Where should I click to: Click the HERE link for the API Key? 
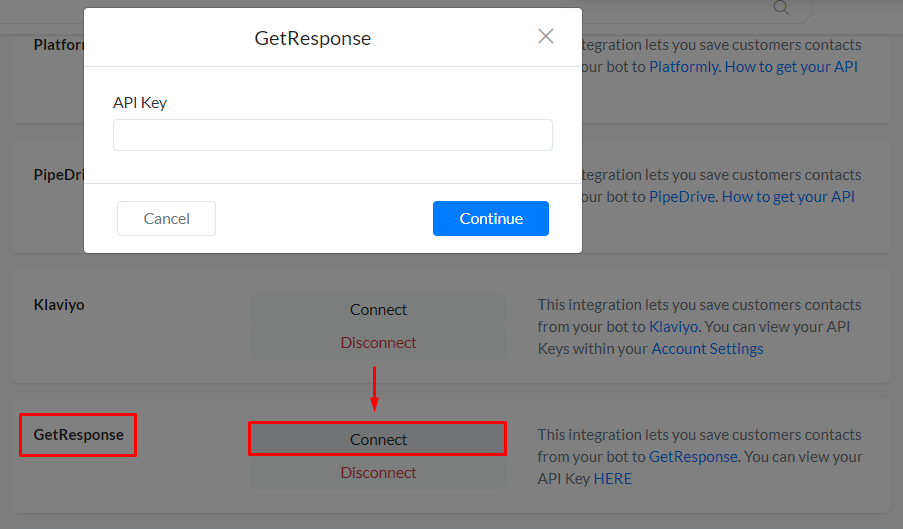coord(613,479)
